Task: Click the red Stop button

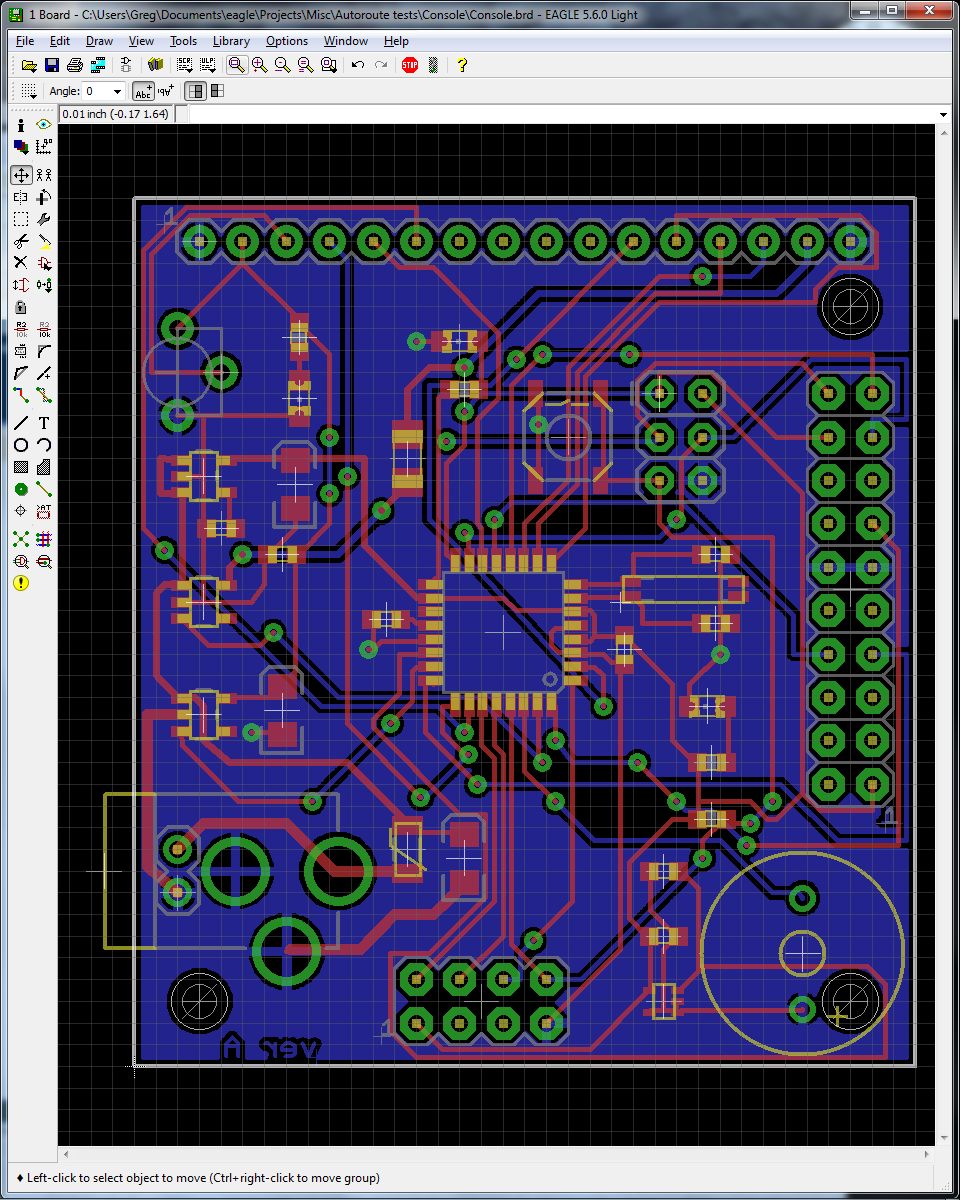Action: point(408,64)
